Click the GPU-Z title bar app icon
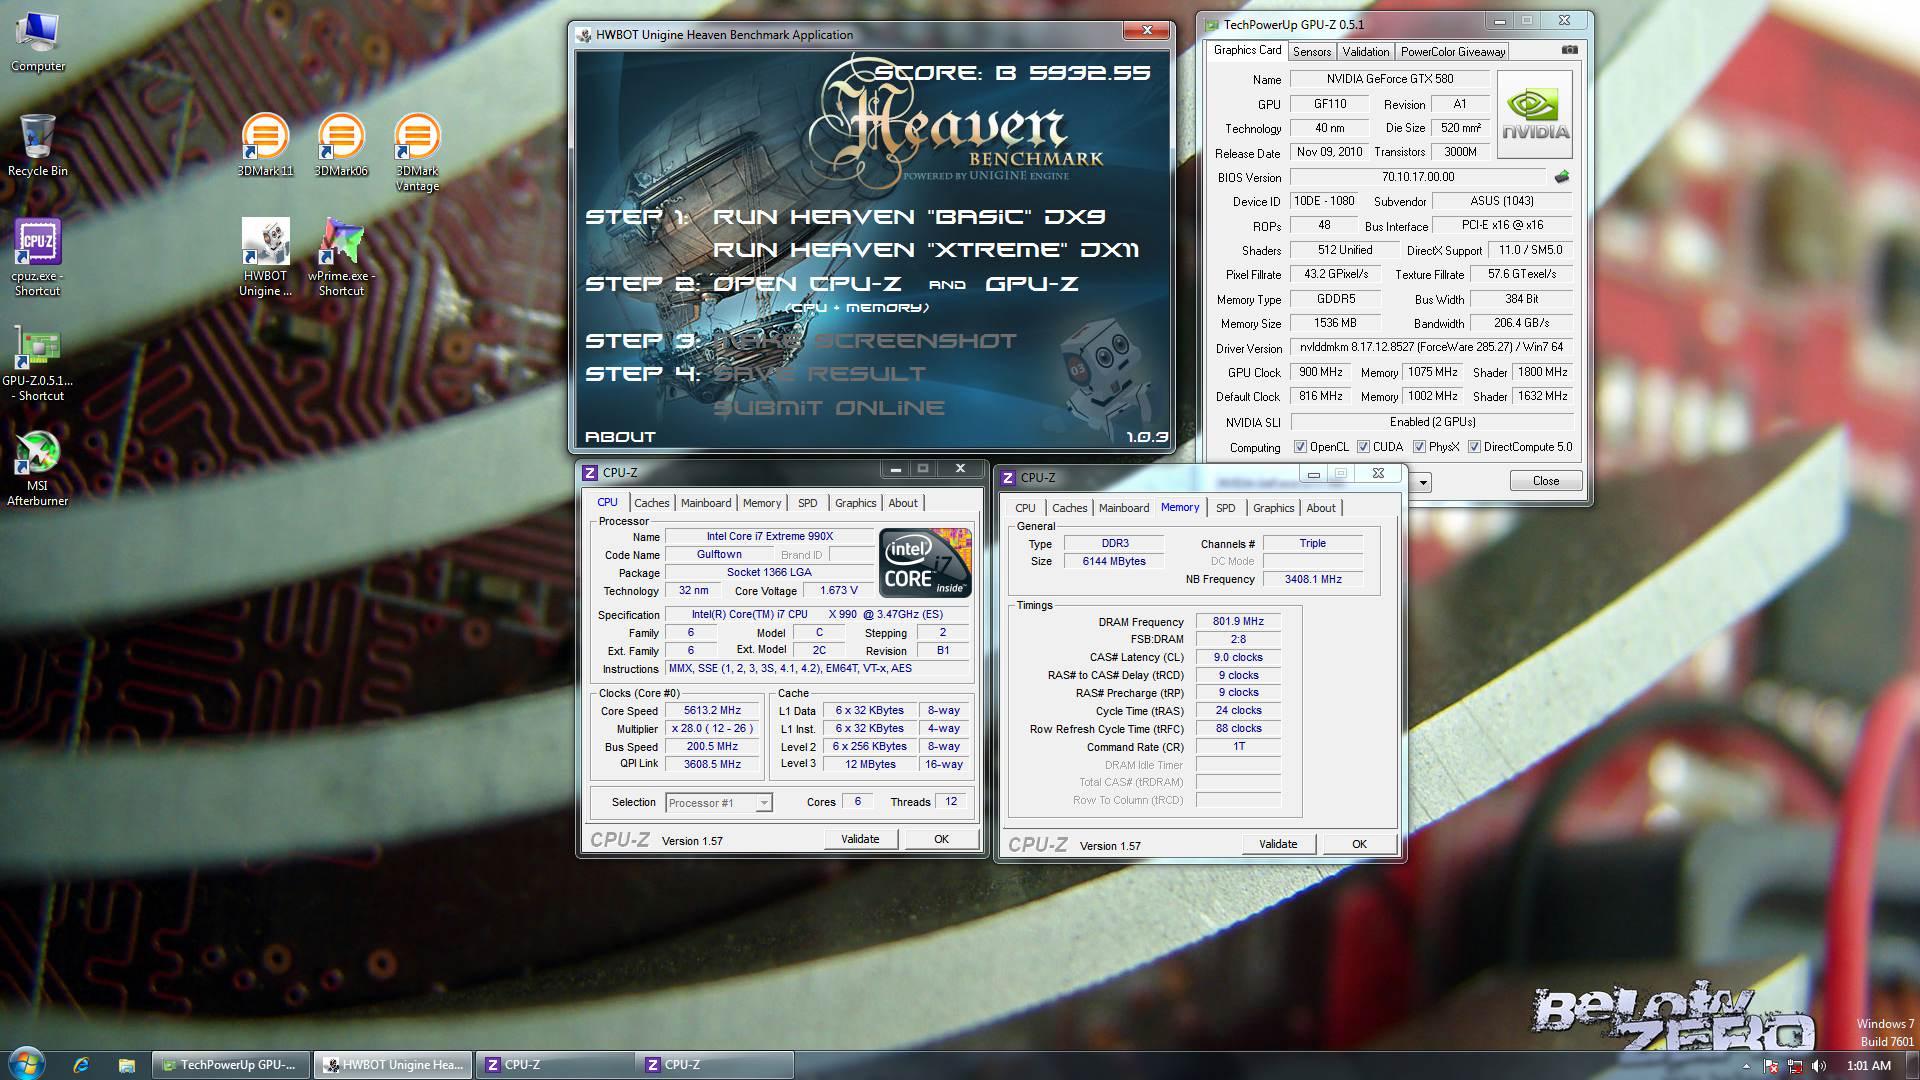 [1212, 24]
